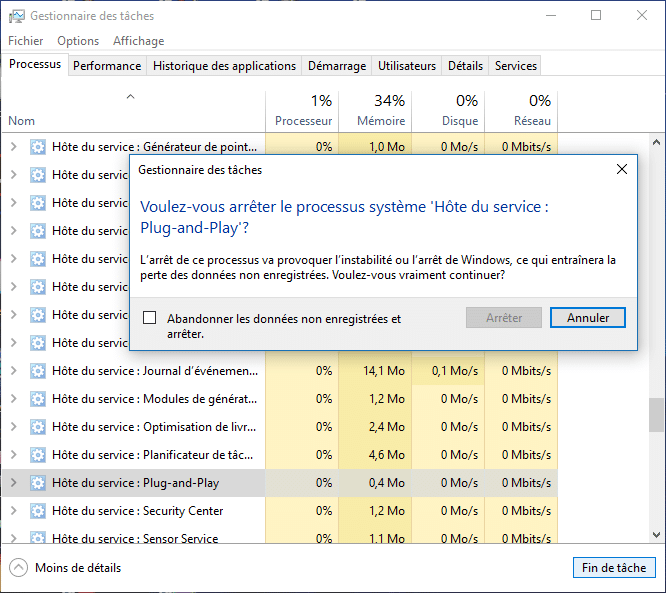Click the vertical scrollbar thumb in process list
666x593 pixels.
656,414
